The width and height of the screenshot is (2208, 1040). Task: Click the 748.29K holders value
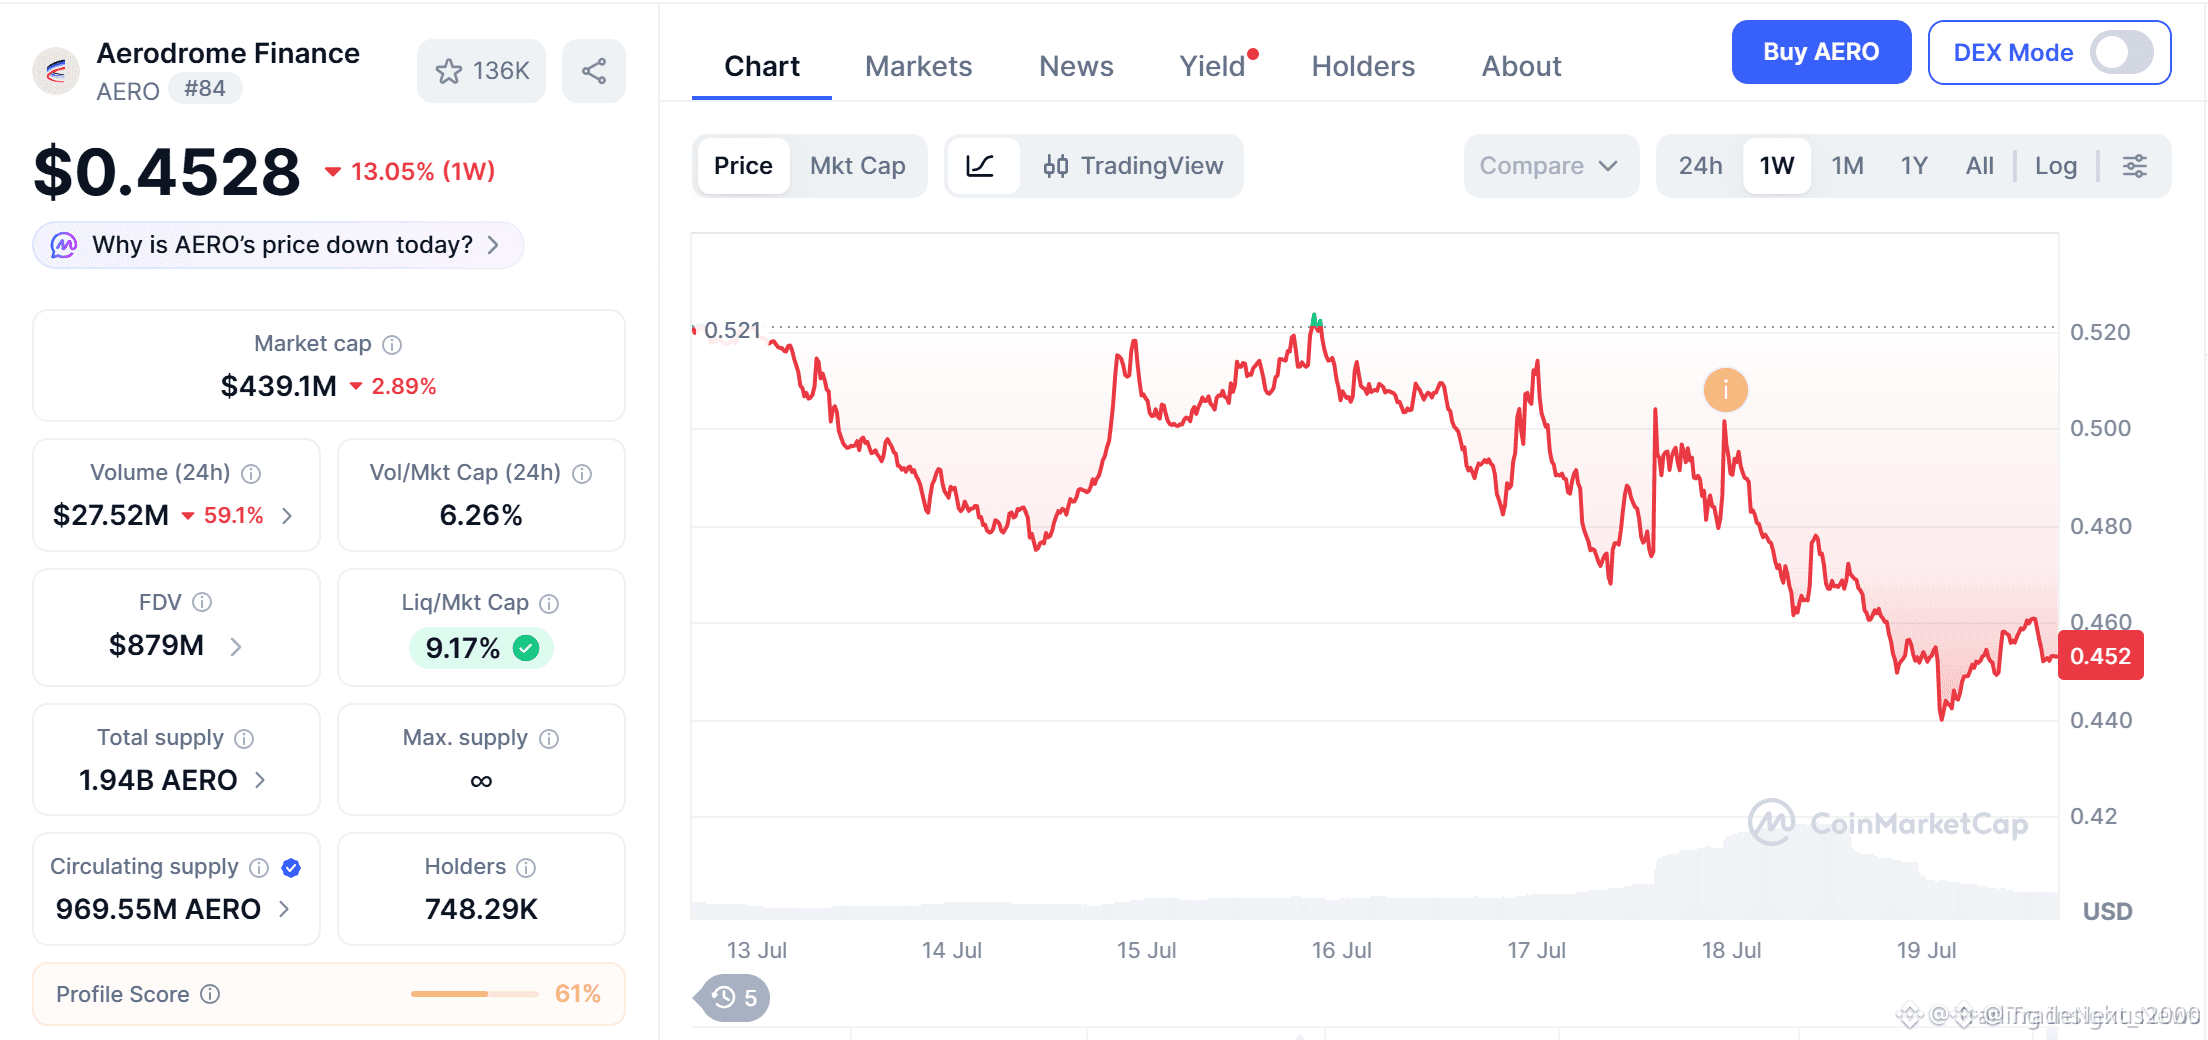(481, 909)
